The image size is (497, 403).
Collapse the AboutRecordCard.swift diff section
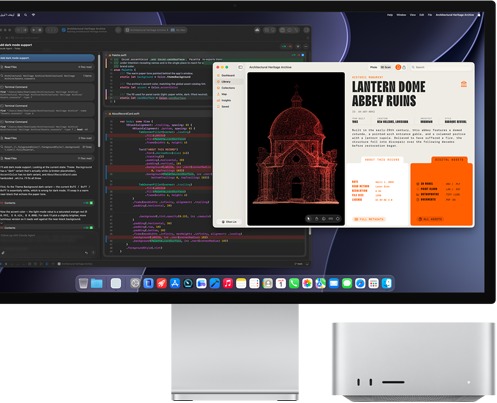point(107,114)
